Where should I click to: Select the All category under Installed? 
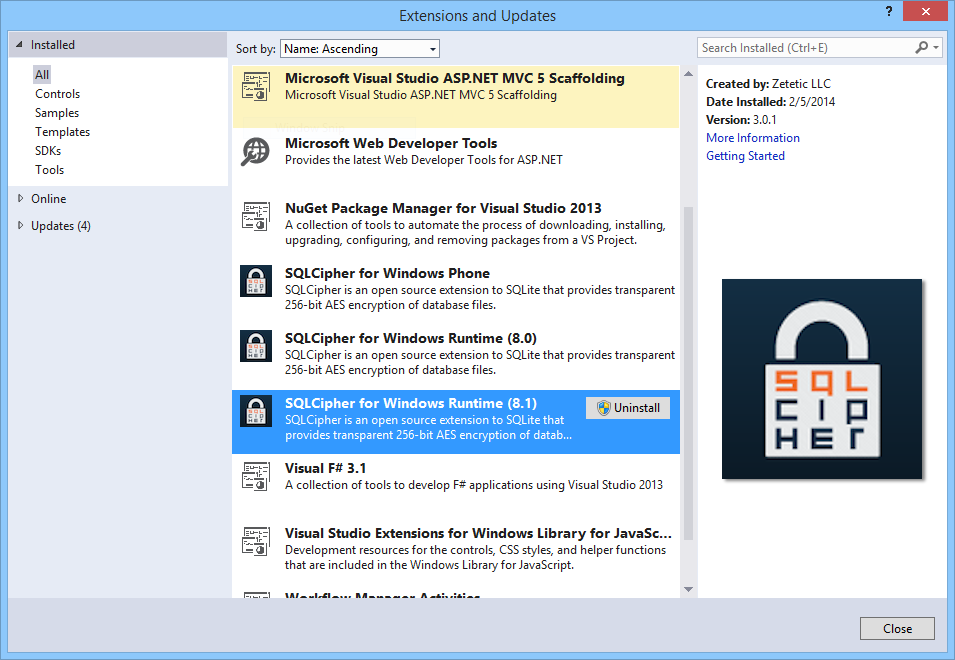point(42,75)
